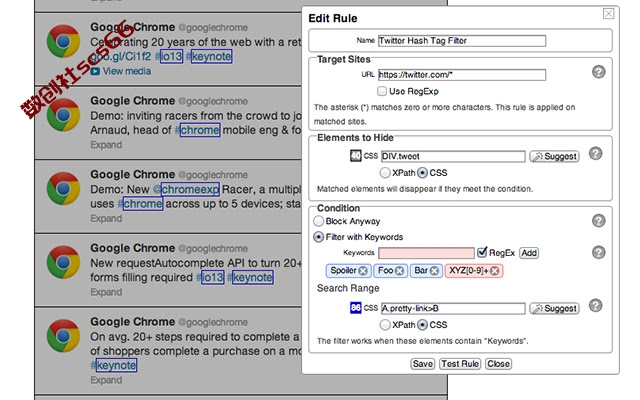Click Chrome avatar on io13 keynote tweet
This screenshot has height=400, width=640.
point(63,41)
